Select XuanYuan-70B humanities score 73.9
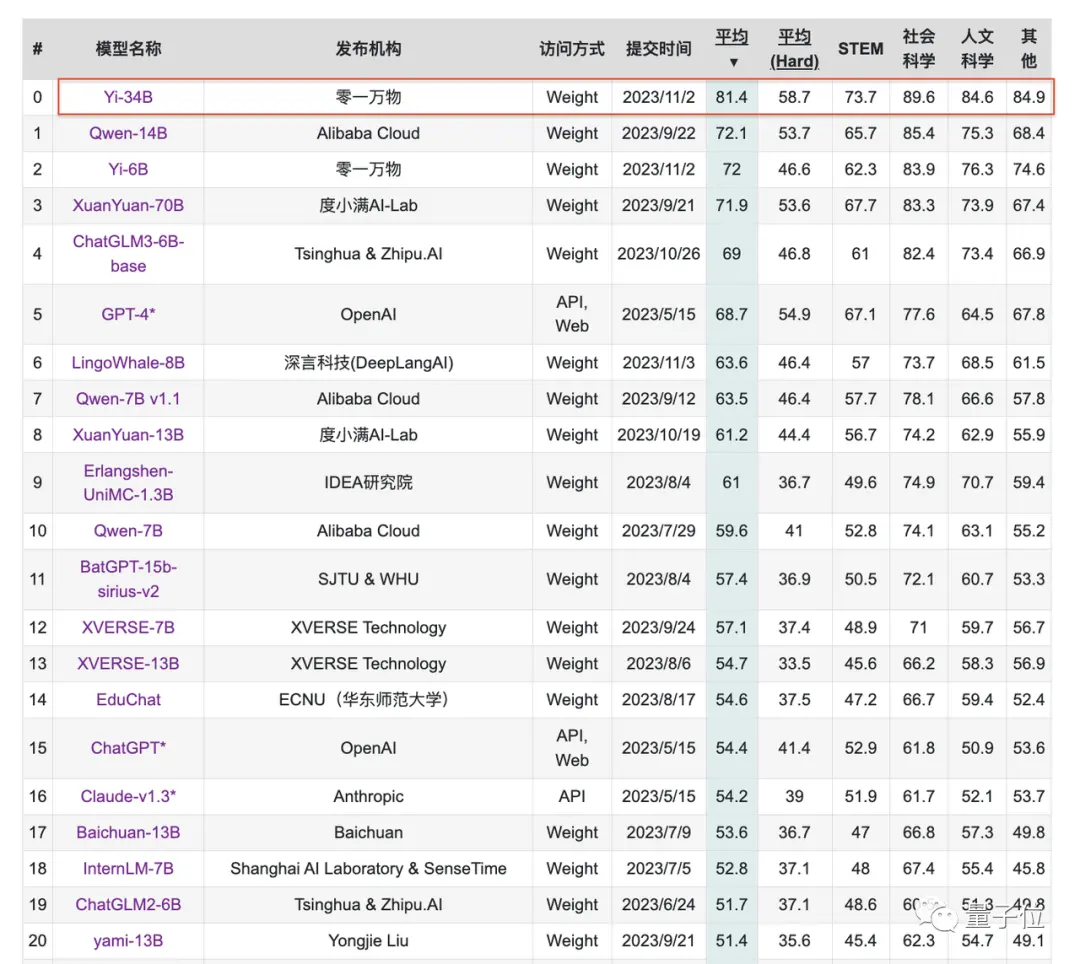 977,205
